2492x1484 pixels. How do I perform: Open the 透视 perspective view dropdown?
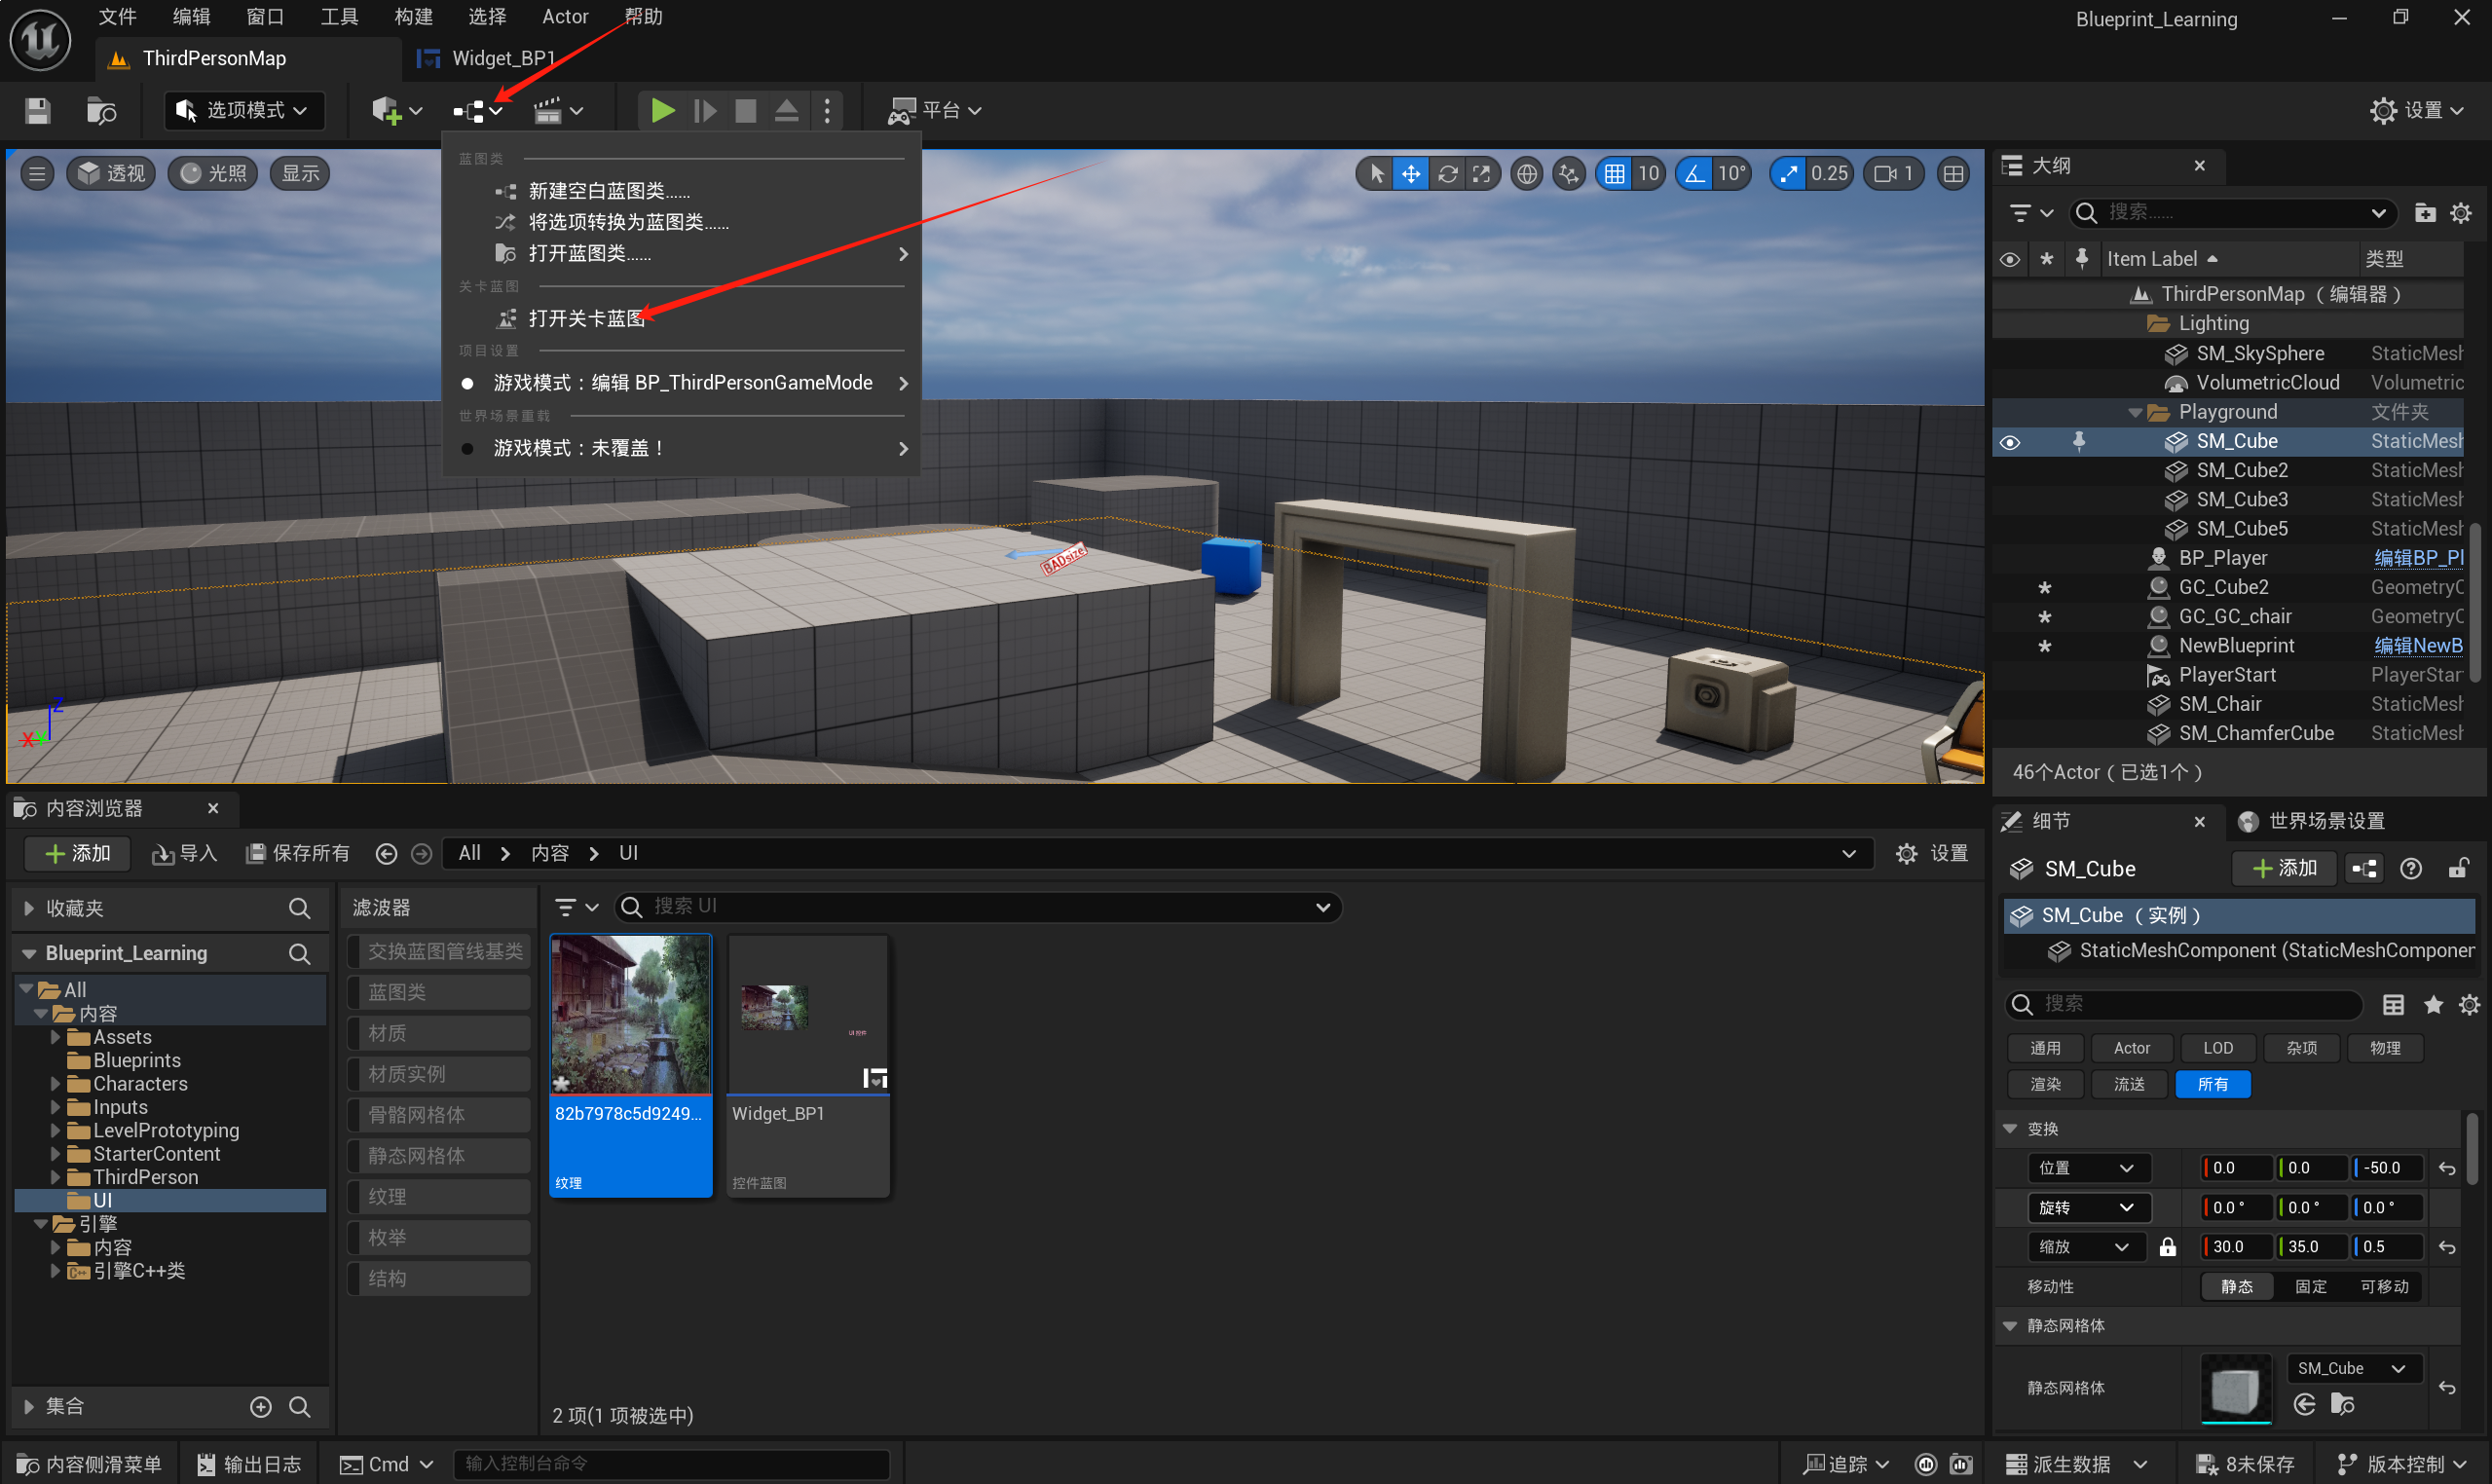[111, 174]
